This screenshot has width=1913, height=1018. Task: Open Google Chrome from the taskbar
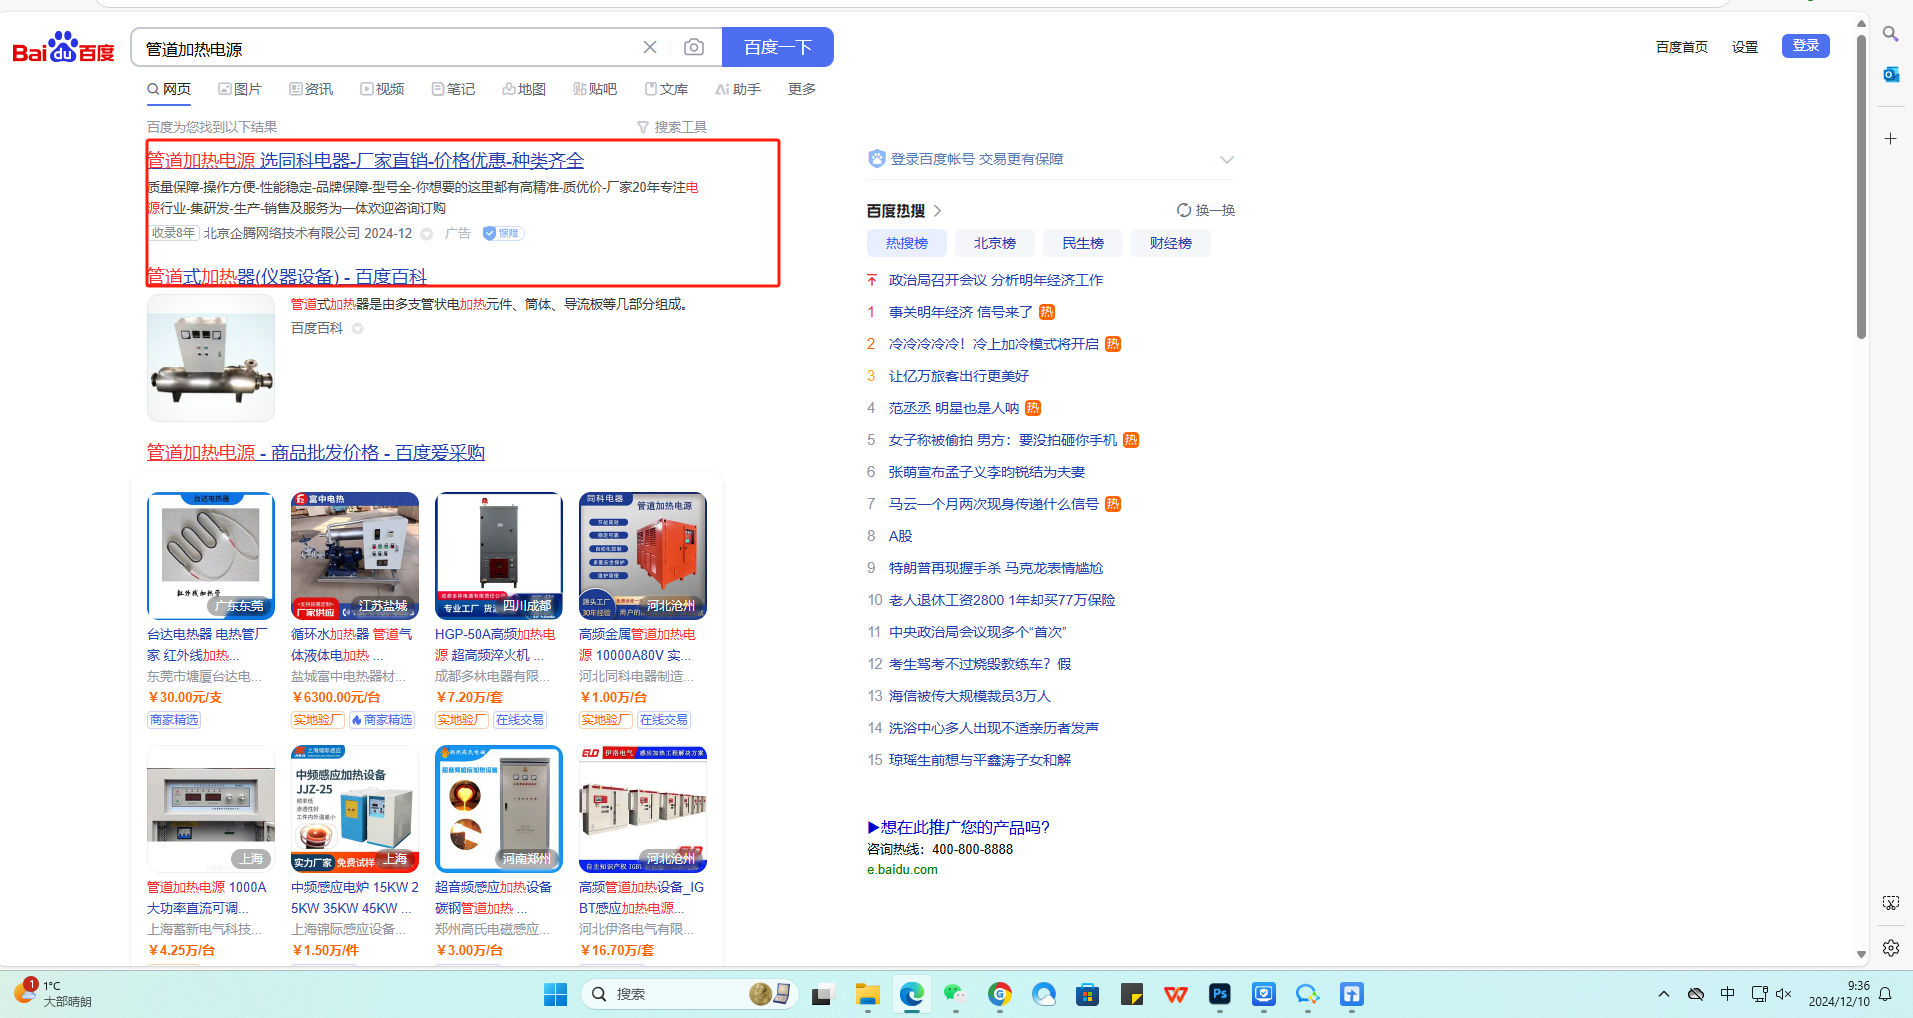(999, 994)
